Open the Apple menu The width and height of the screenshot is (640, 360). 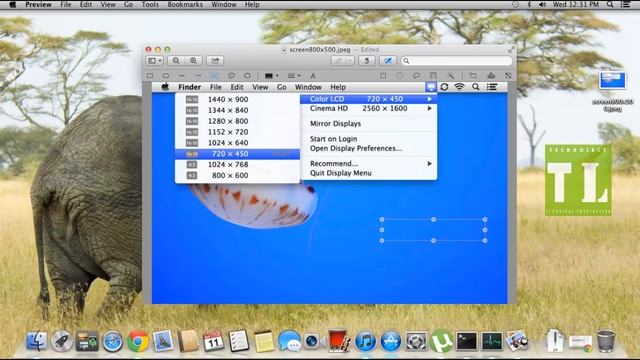pos(13,4)
